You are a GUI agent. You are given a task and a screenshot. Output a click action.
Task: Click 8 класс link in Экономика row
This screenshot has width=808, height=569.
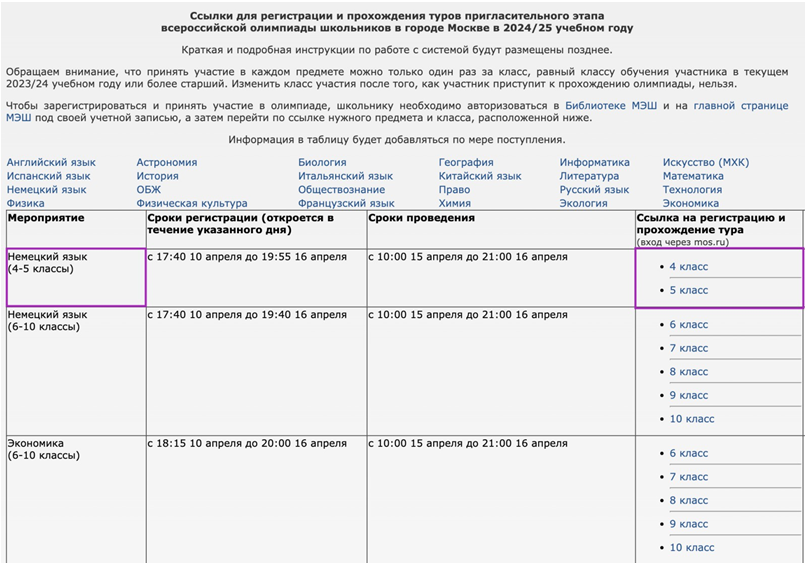[688, 500]
